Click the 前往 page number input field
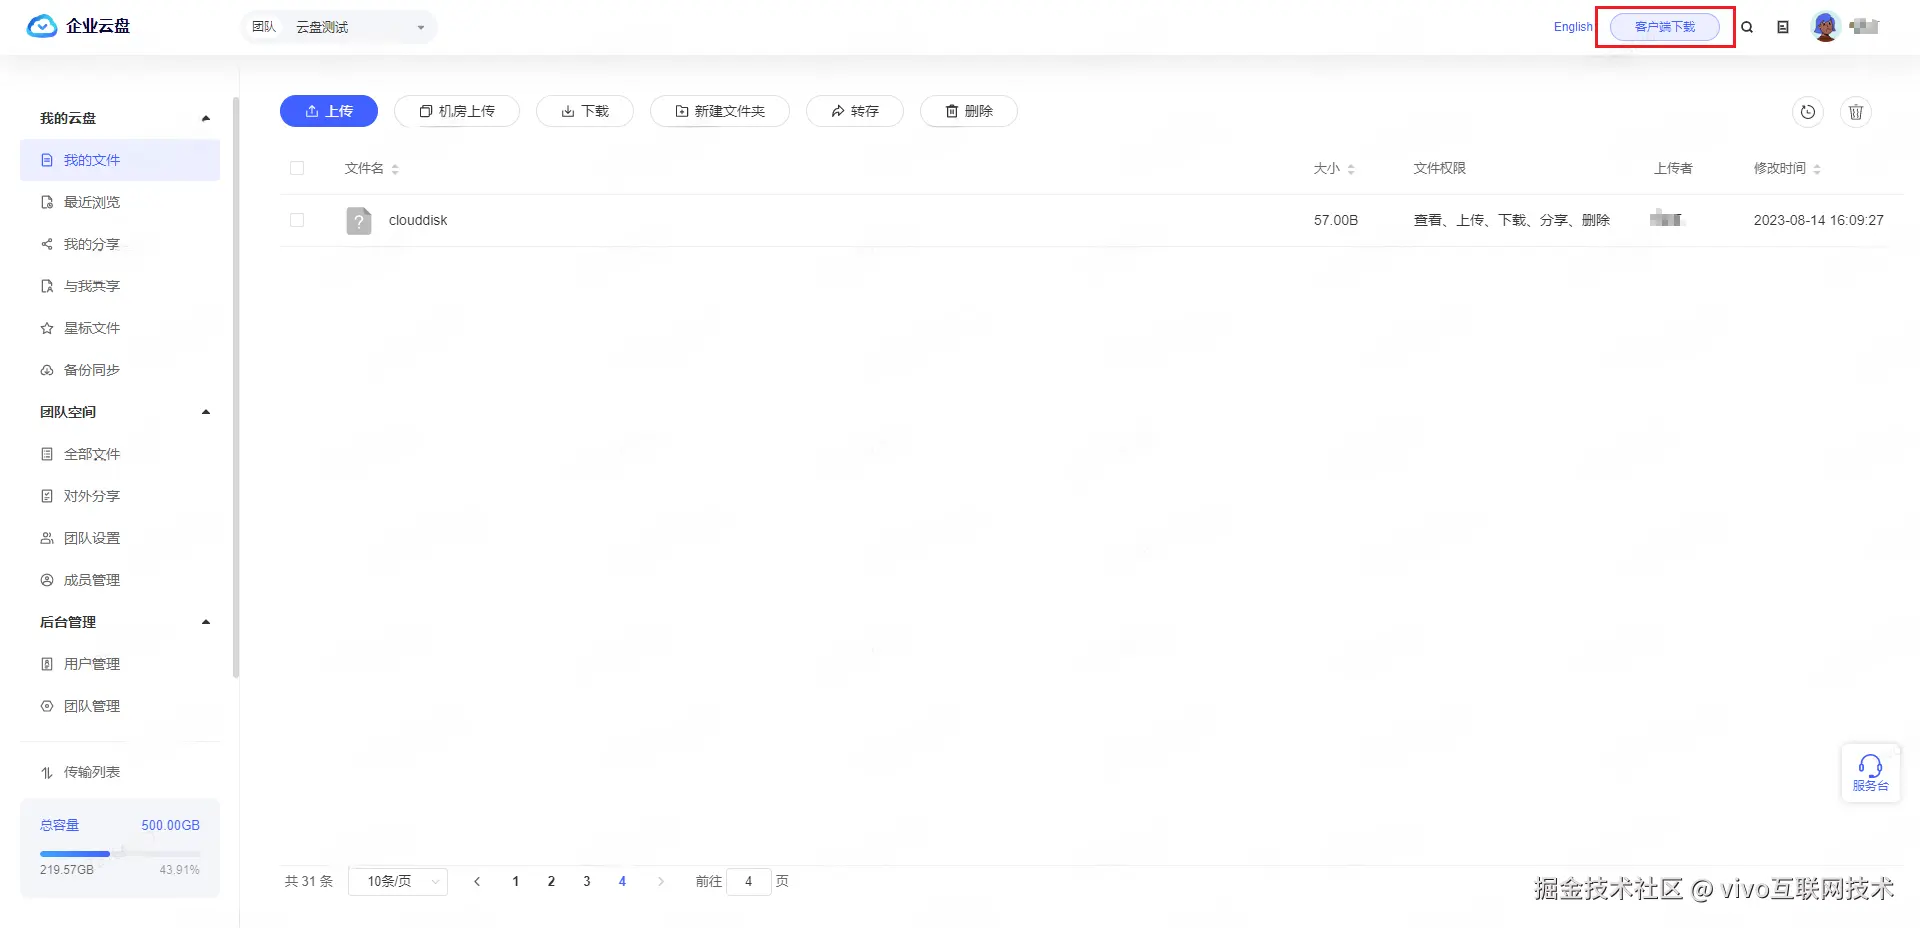The height and width of the screenshot is (928, 1920). pos(749,881)
